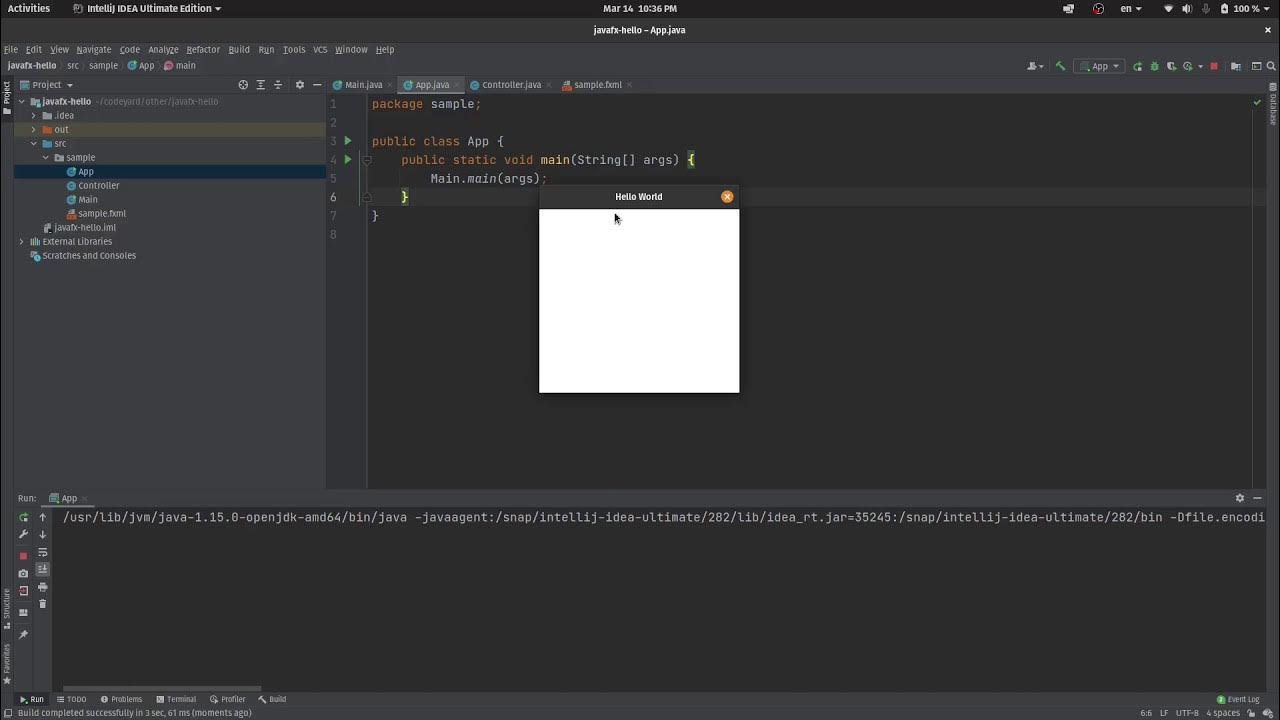Collapse all items in Project panel
1280x720 pixels.
pos(278,85)
